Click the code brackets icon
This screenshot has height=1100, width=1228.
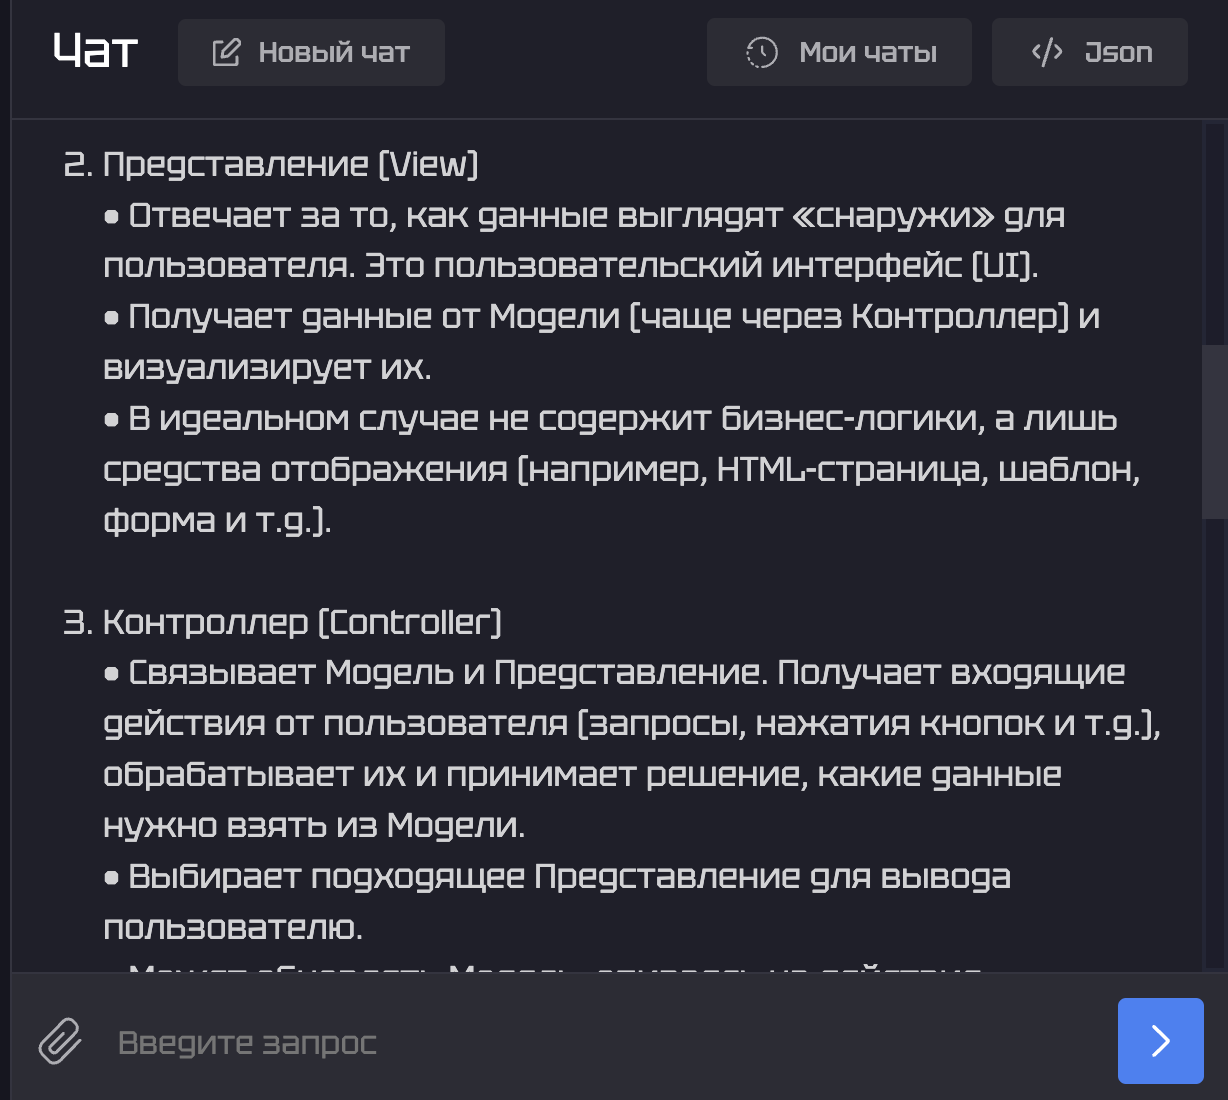[x=1047, y=52]
